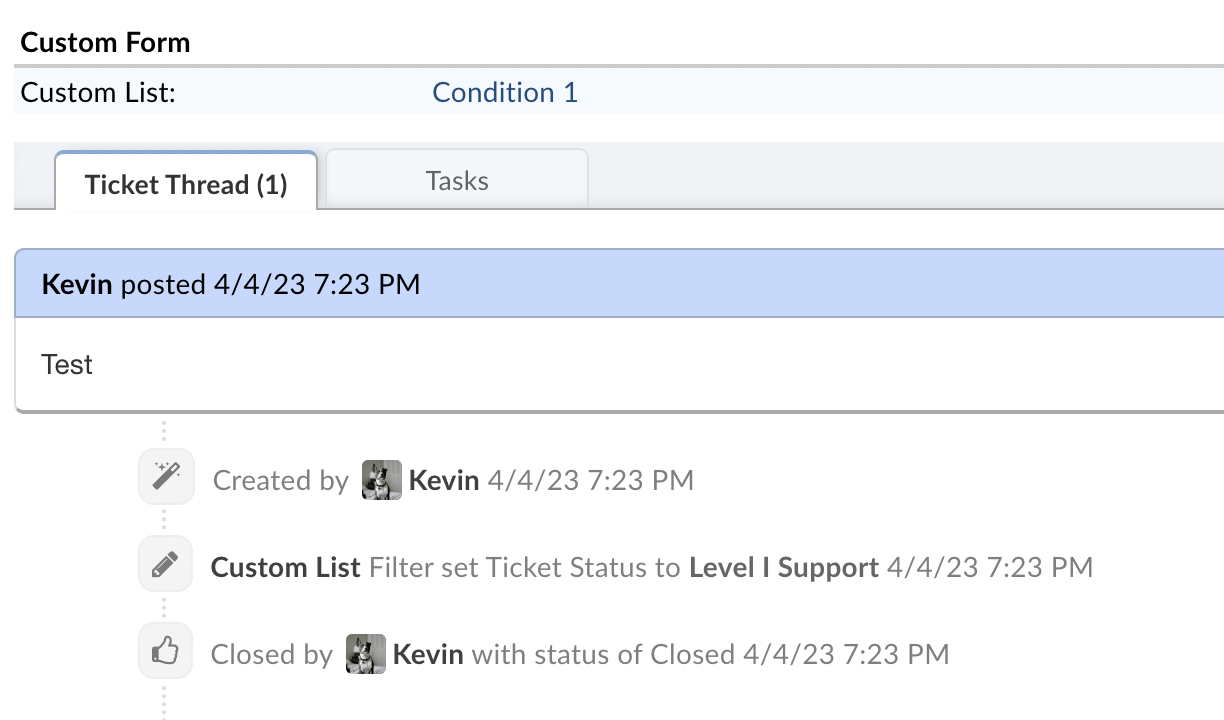
Task: Click the timestamp on the Level I Support entry
Action: click(x=990, y=567)
